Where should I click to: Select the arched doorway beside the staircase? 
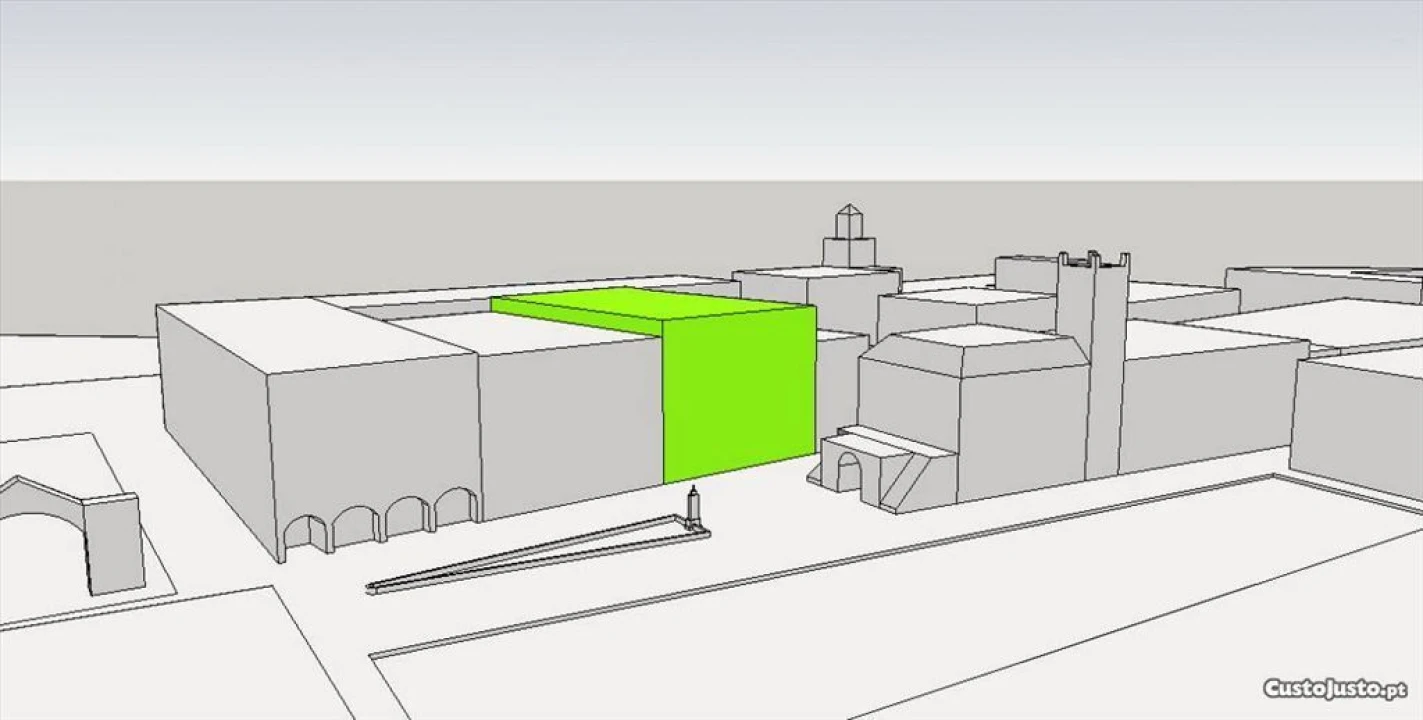pyautogui.click(x=848, y=472)
